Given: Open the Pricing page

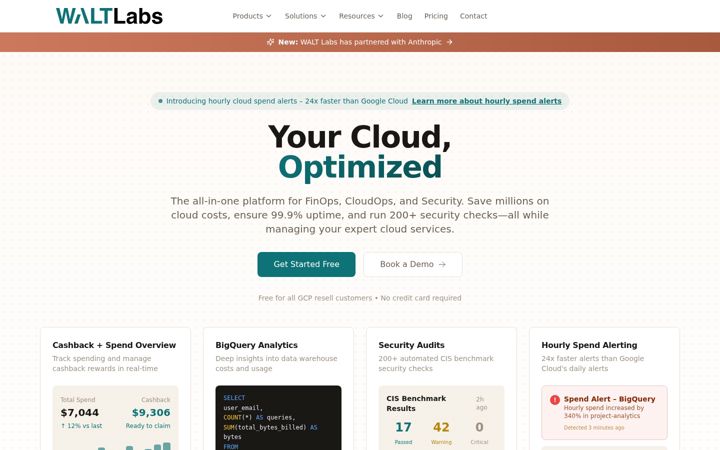Looking at the screenshot, I should click(x=436, y=16).
